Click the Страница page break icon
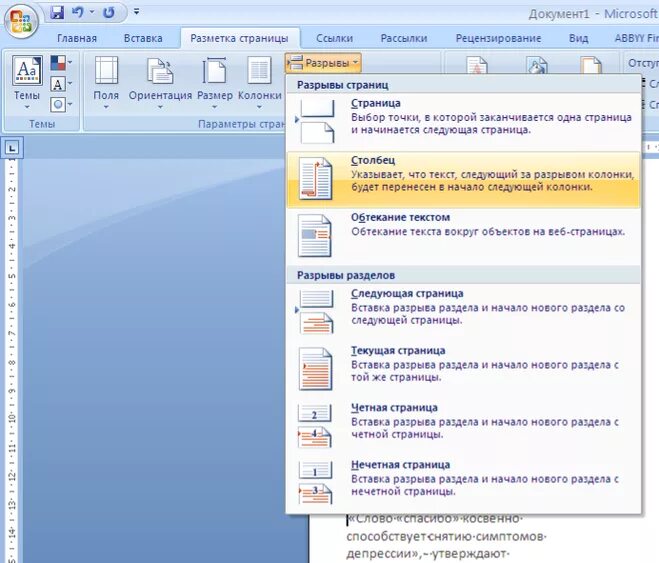 click(x=317, y=122)
